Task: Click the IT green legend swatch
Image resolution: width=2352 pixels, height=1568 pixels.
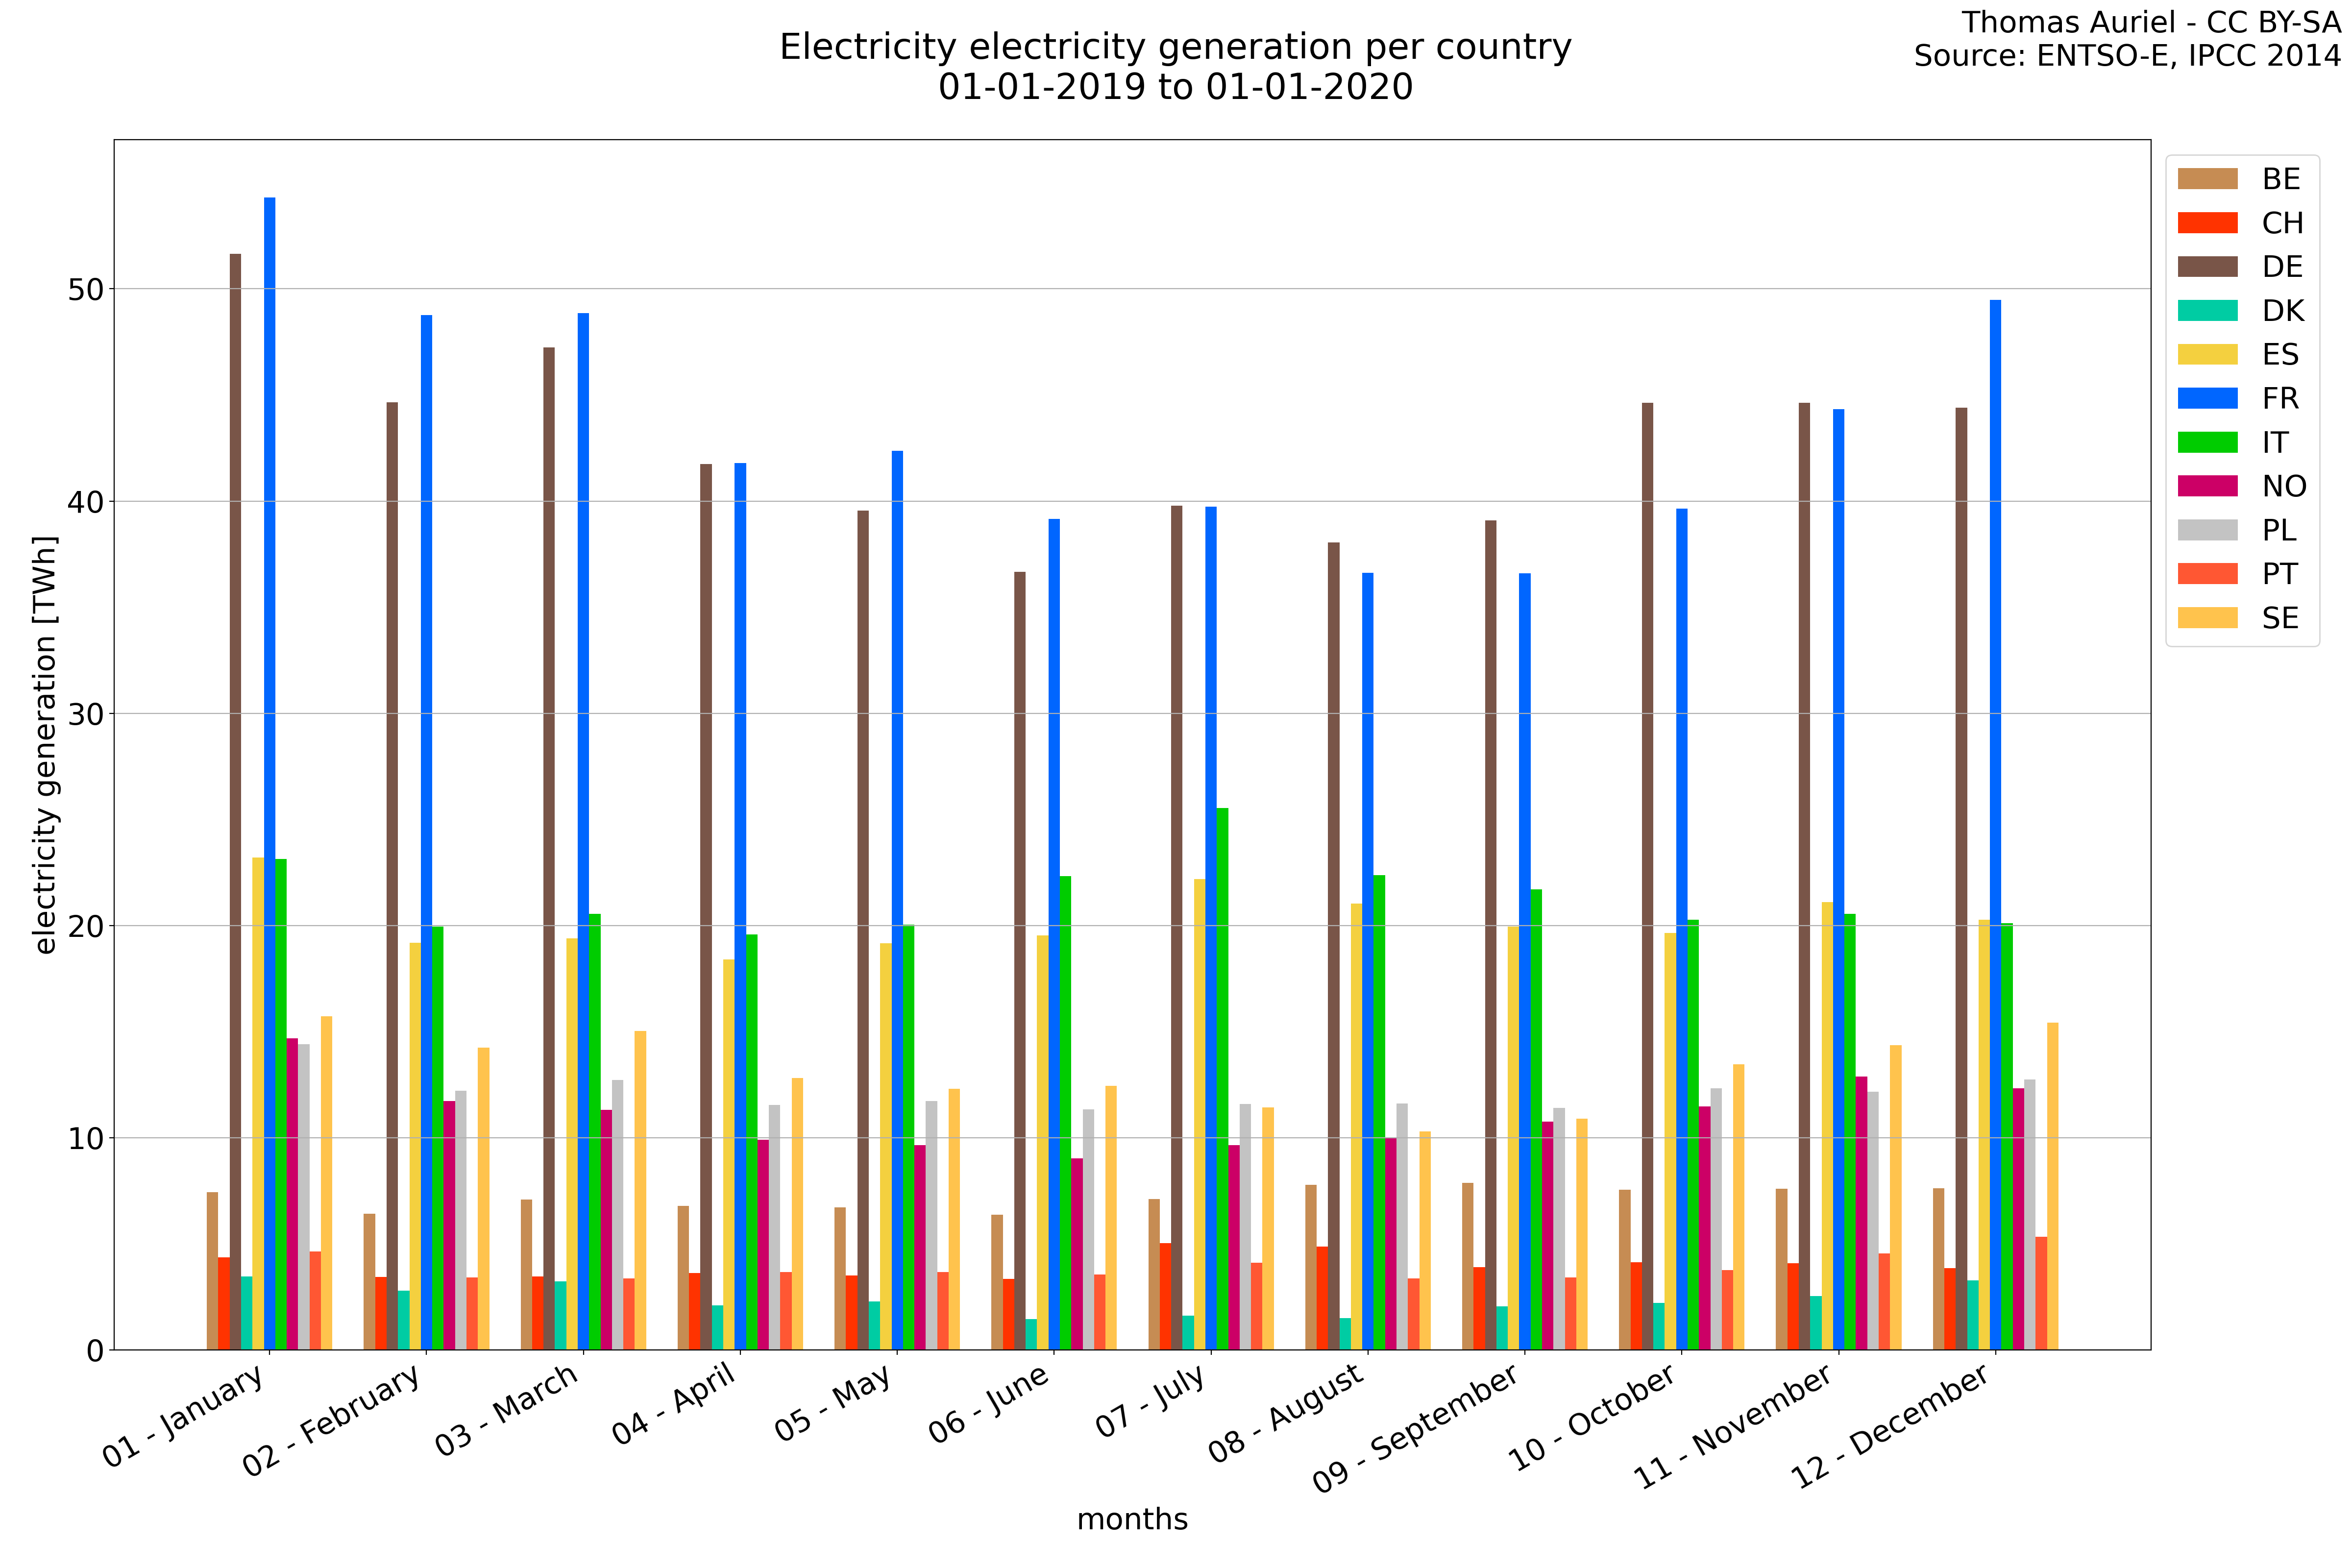Action: 2207,443
